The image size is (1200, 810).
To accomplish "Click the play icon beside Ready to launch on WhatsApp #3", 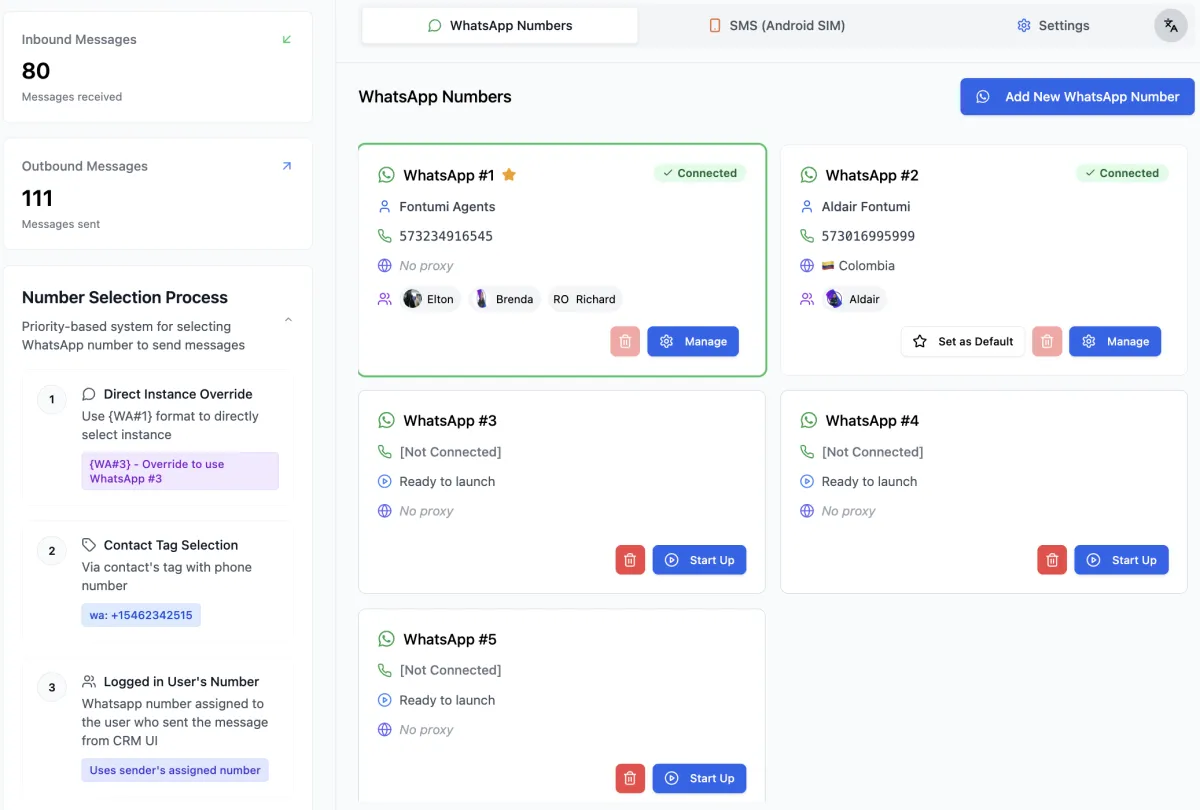I will click(385, 482).
